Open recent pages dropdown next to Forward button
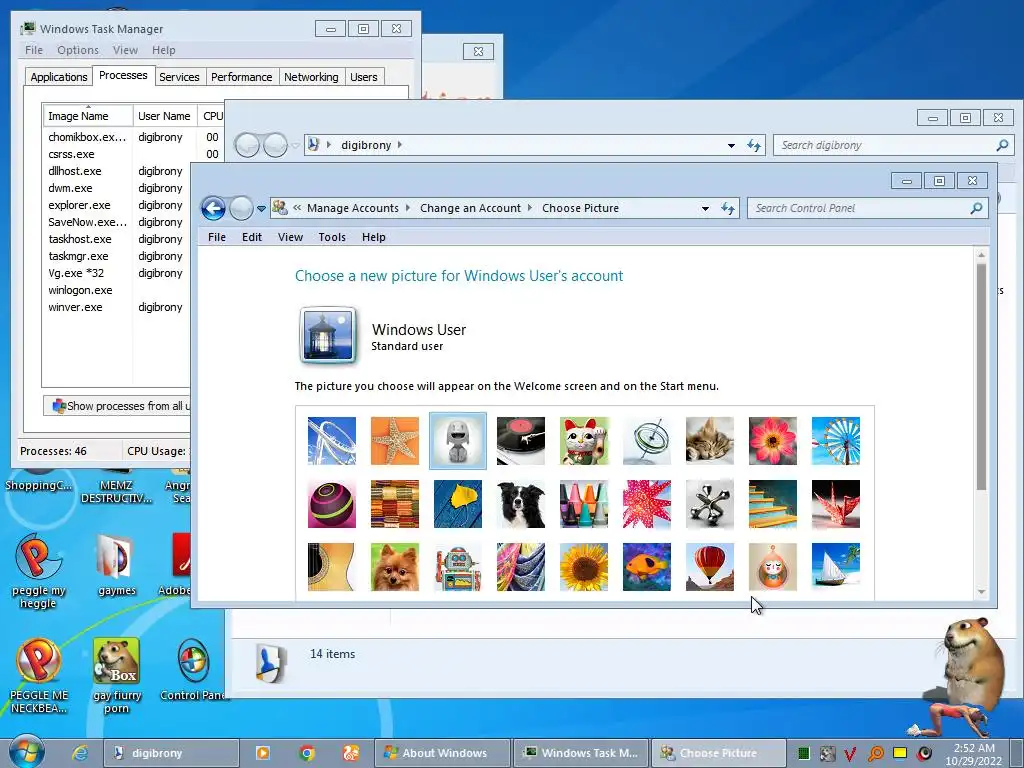The width and height of the screenshot is (1024, 768). (x=261, y=209)
